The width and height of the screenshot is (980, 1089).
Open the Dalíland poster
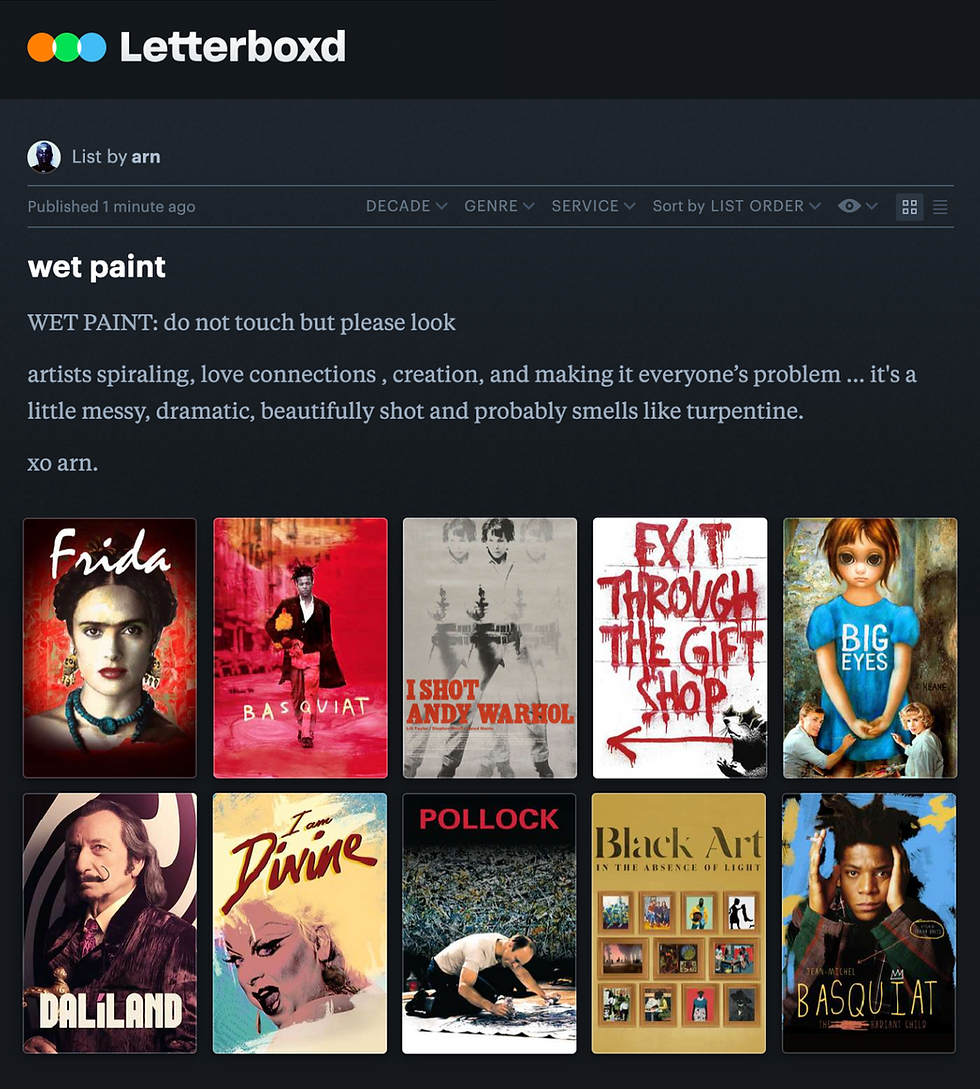point(110,923)
